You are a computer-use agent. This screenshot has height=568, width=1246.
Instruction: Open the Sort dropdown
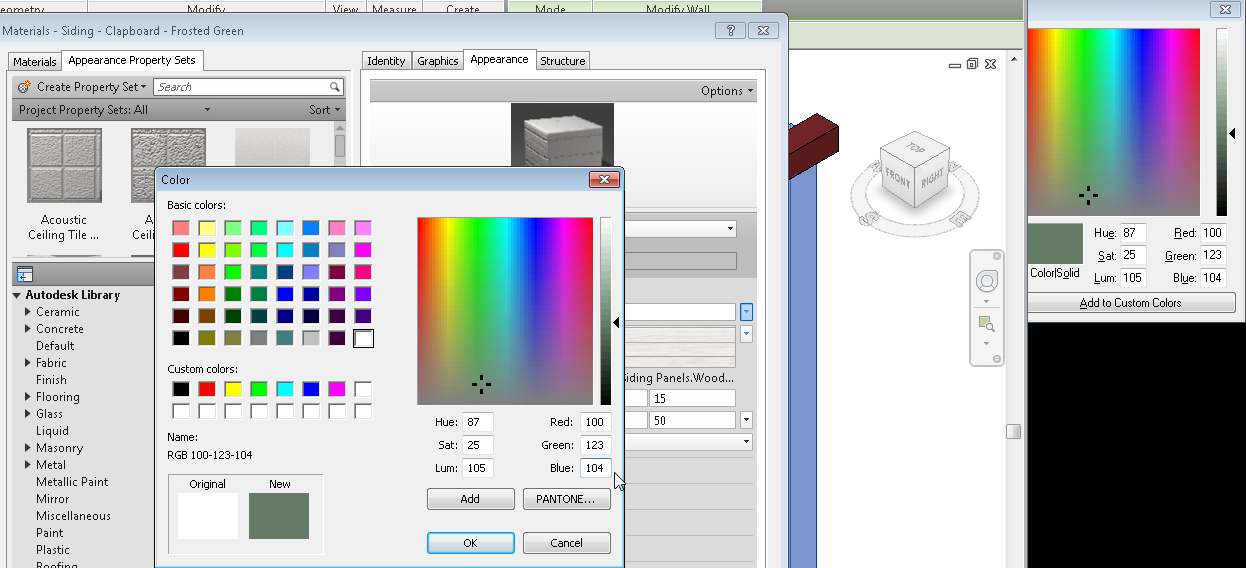pos(338,110)
